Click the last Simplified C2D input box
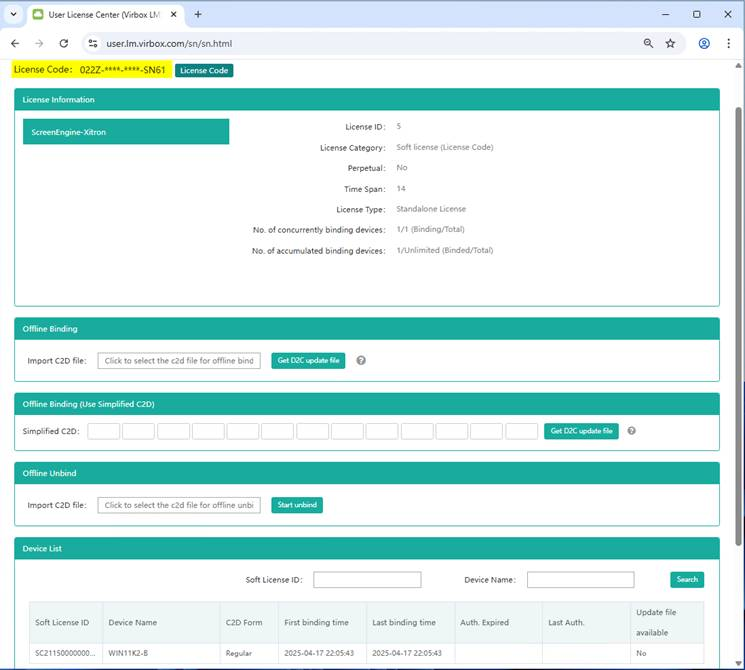 522,431
